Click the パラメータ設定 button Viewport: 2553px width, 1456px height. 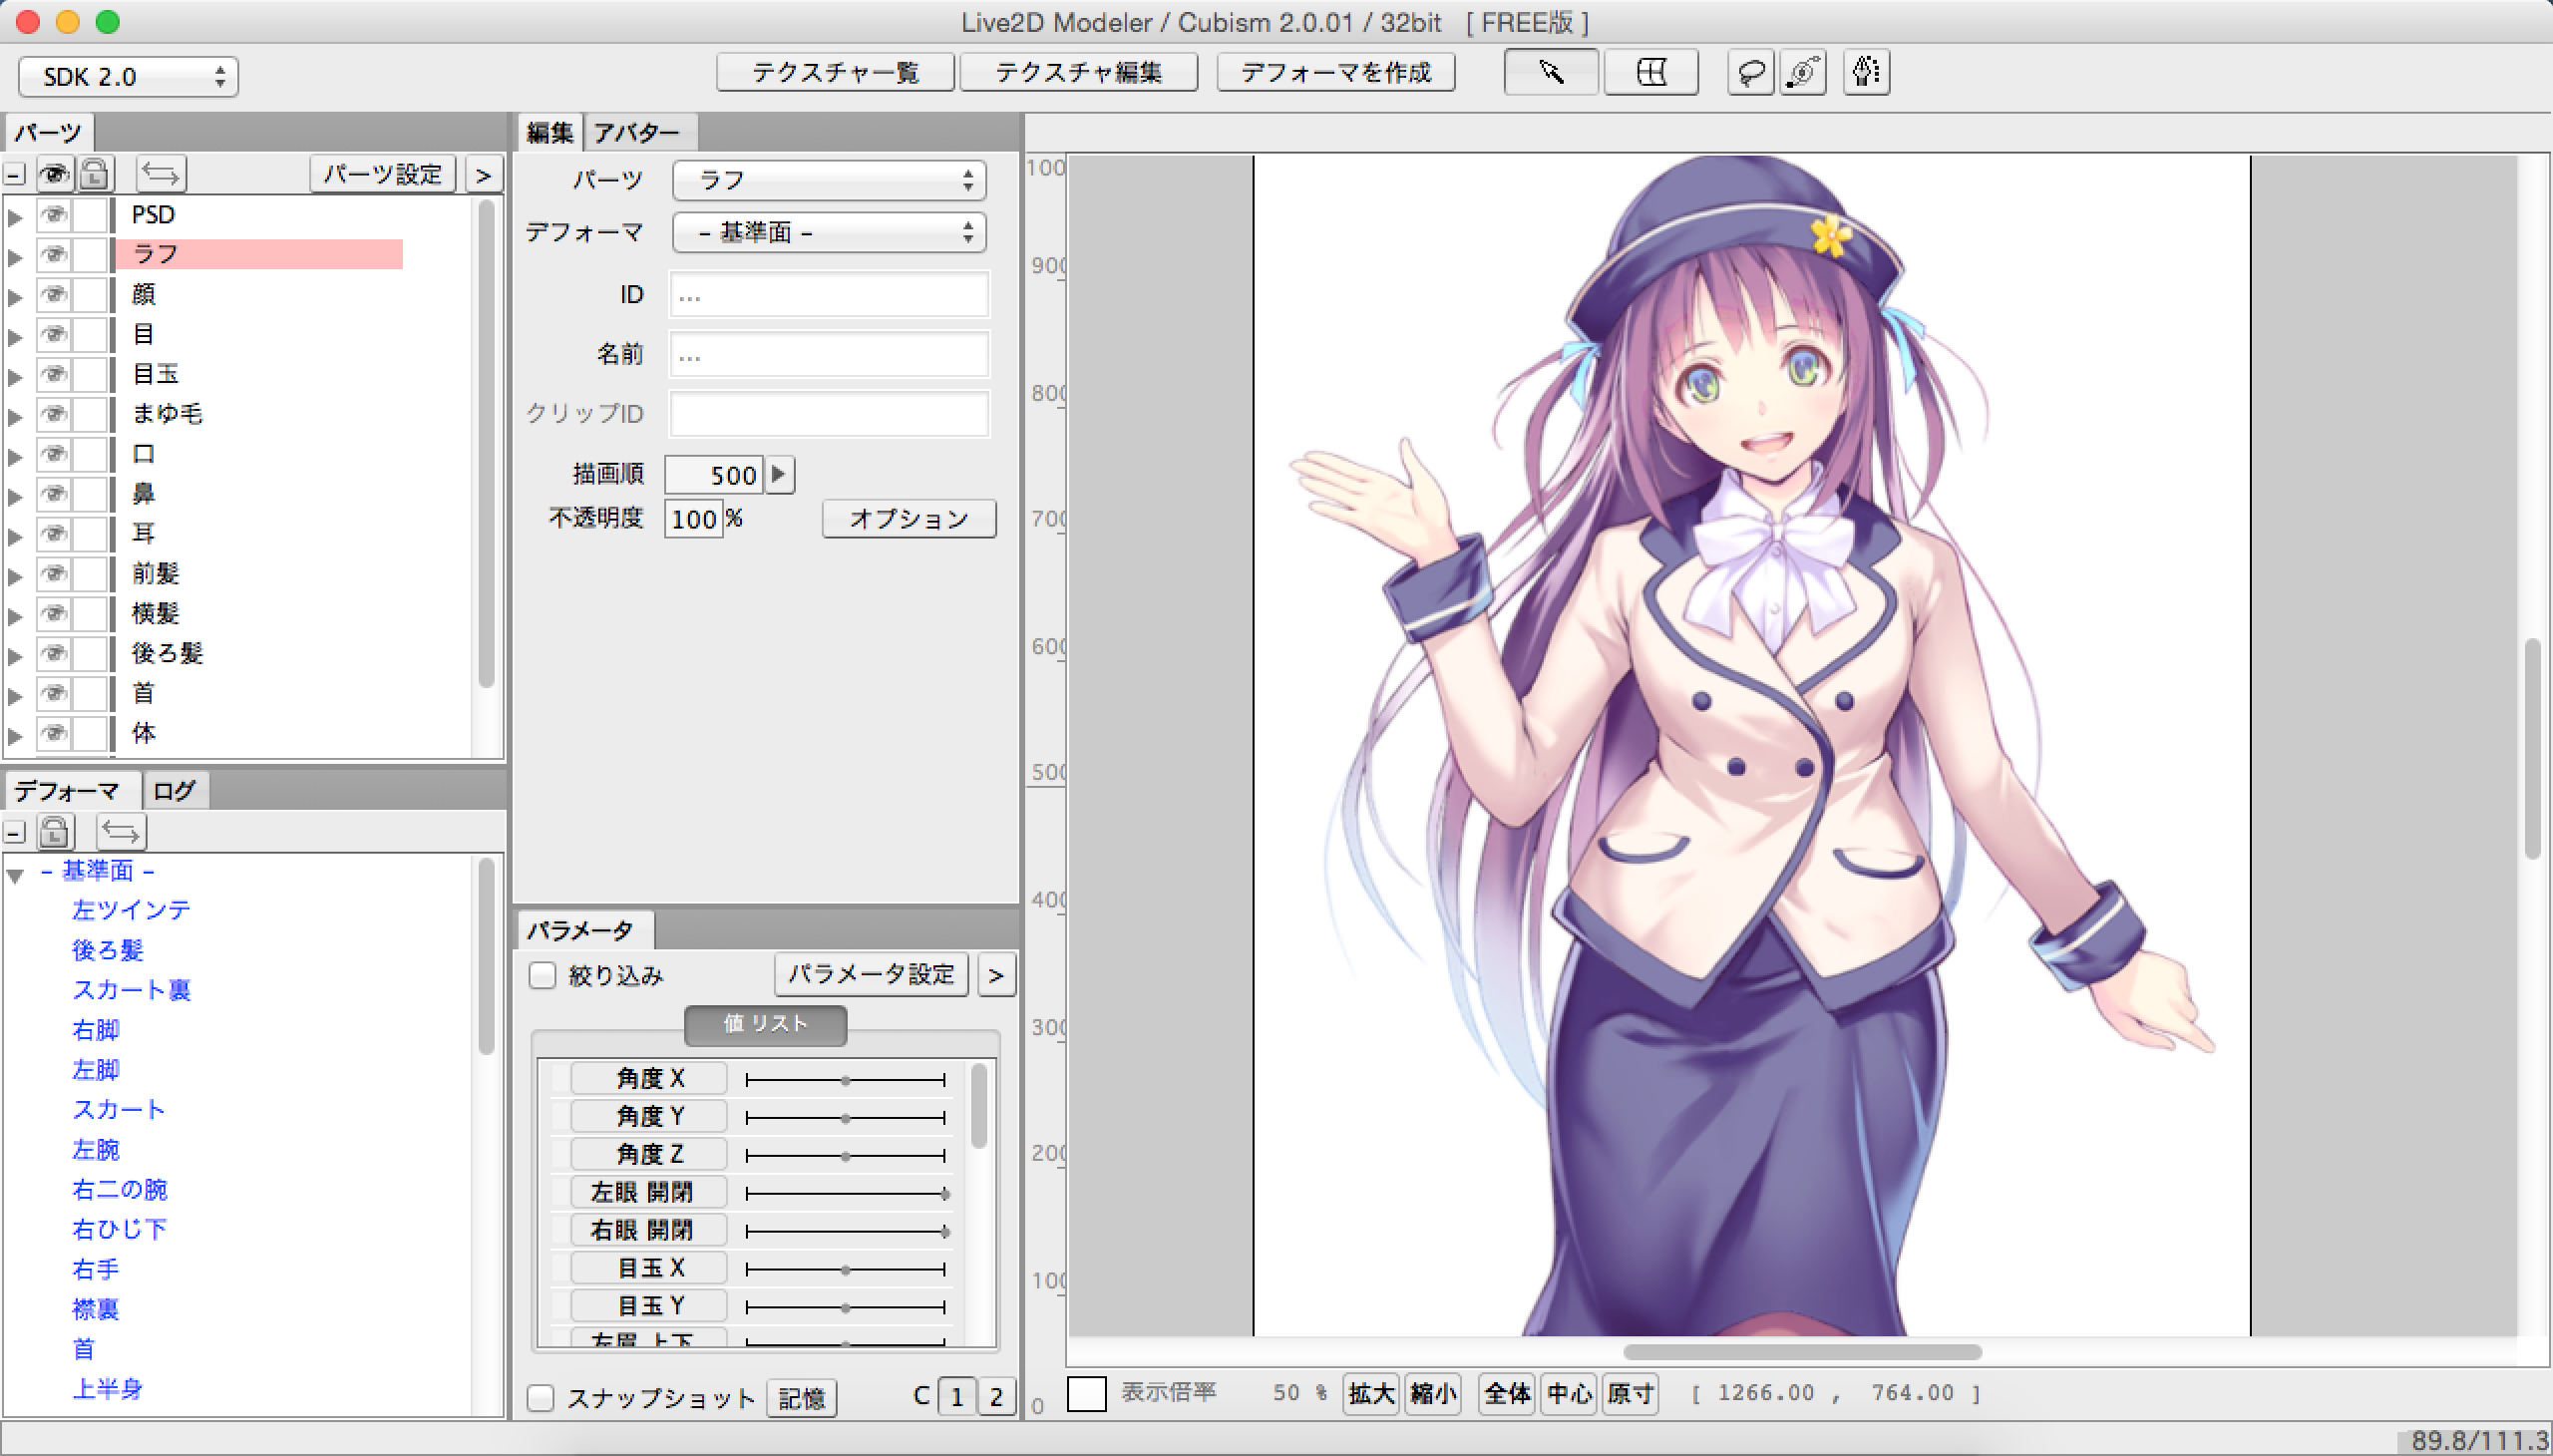[870, 974]
